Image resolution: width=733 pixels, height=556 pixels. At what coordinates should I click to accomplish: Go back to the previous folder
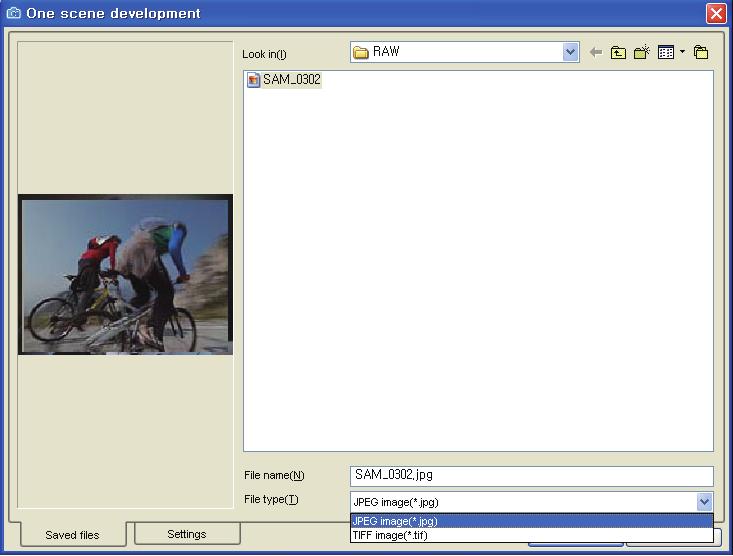coord(596,52)
